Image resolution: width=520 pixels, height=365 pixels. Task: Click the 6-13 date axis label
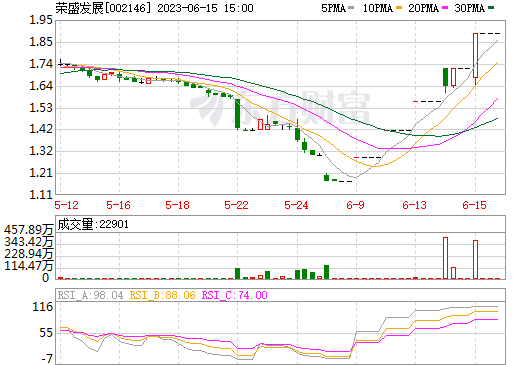[x=415, y=205]
